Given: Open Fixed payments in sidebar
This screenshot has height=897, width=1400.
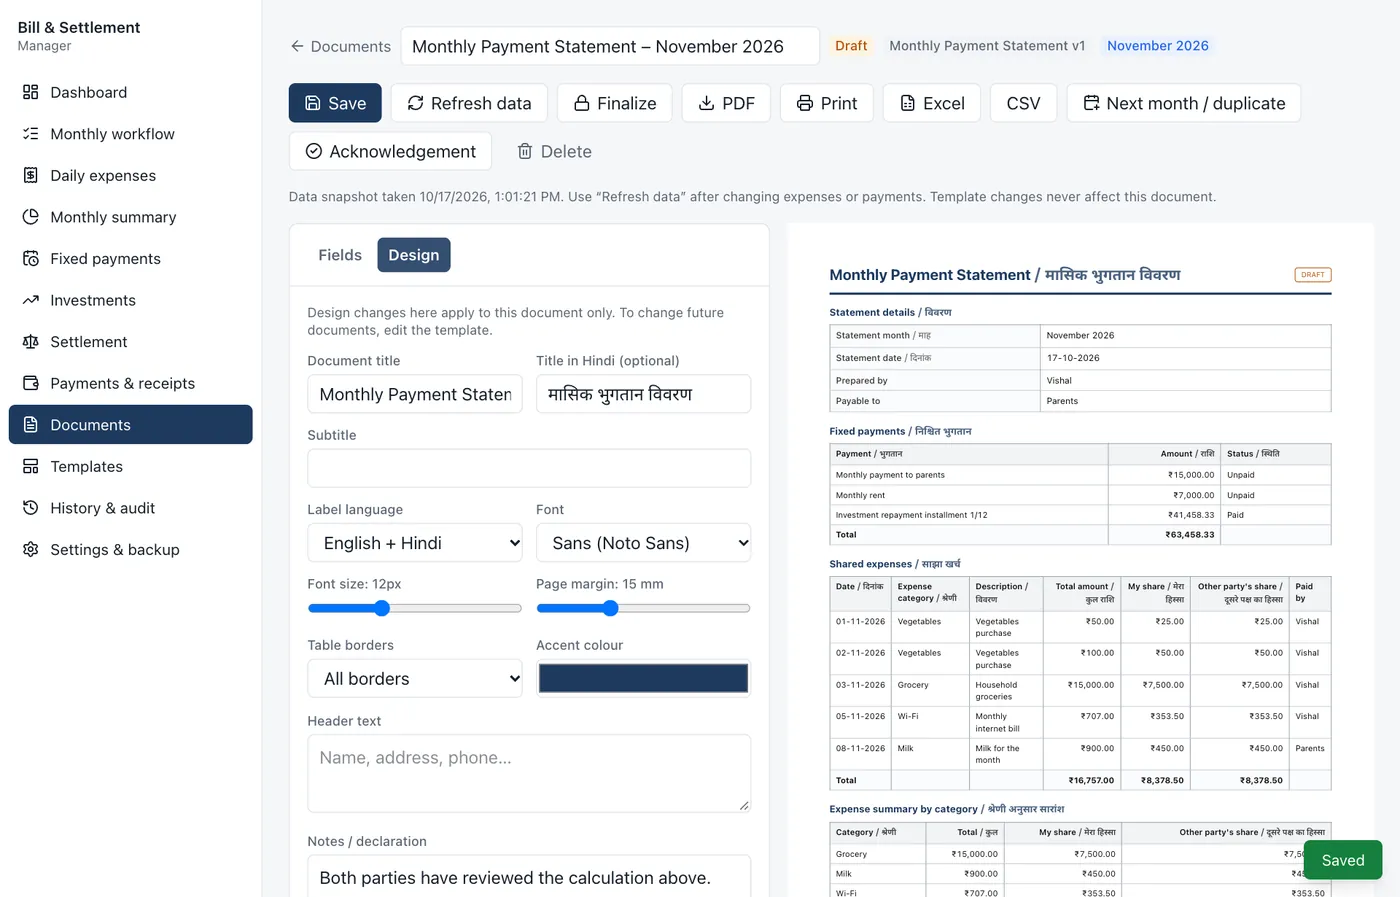Looking at the screenshot, I should click(130, 258).
